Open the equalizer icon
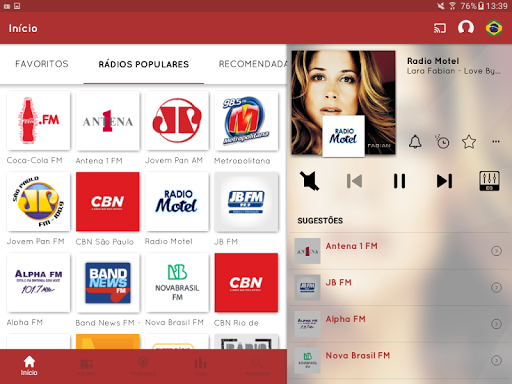This screenshot has width=512, height=384. (489, 181)
